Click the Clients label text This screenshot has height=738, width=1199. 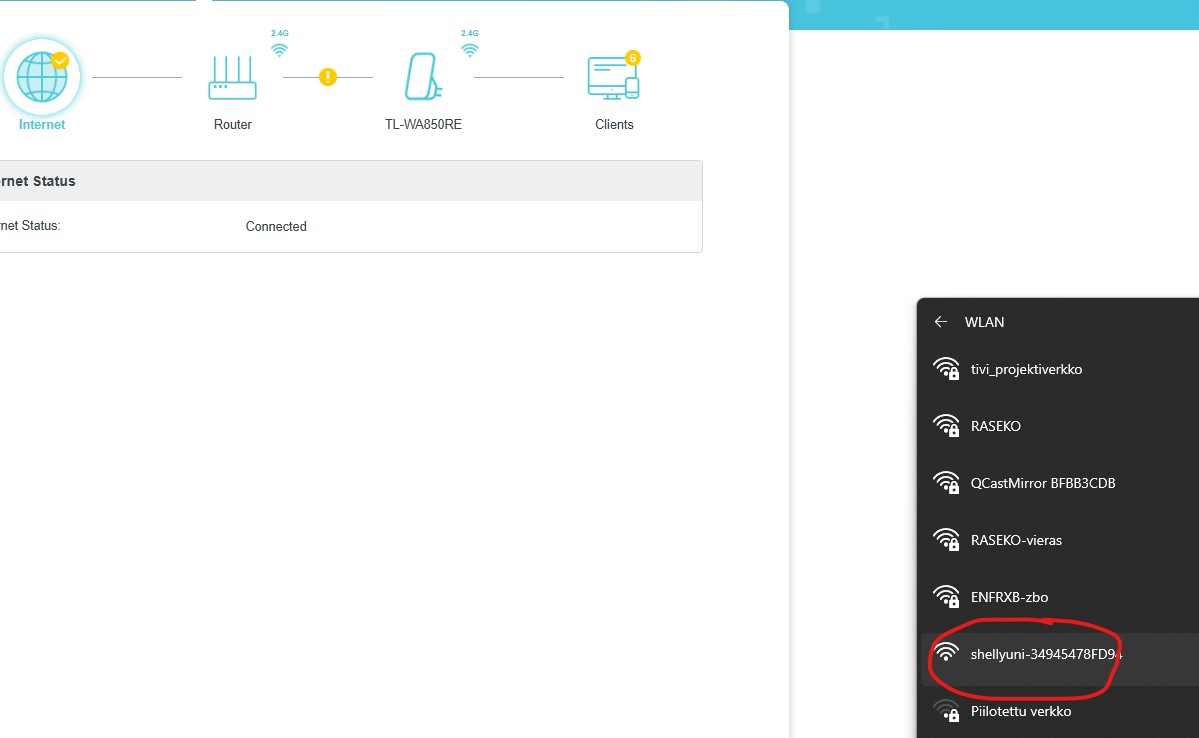point(614,125)
